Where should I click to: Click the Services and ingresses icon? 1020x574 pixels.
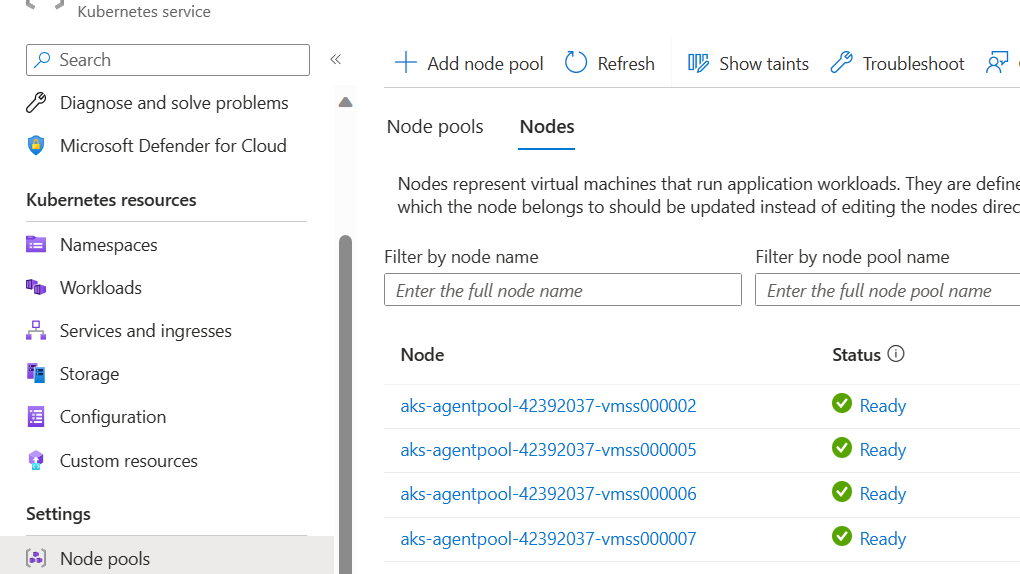point(36,331)
